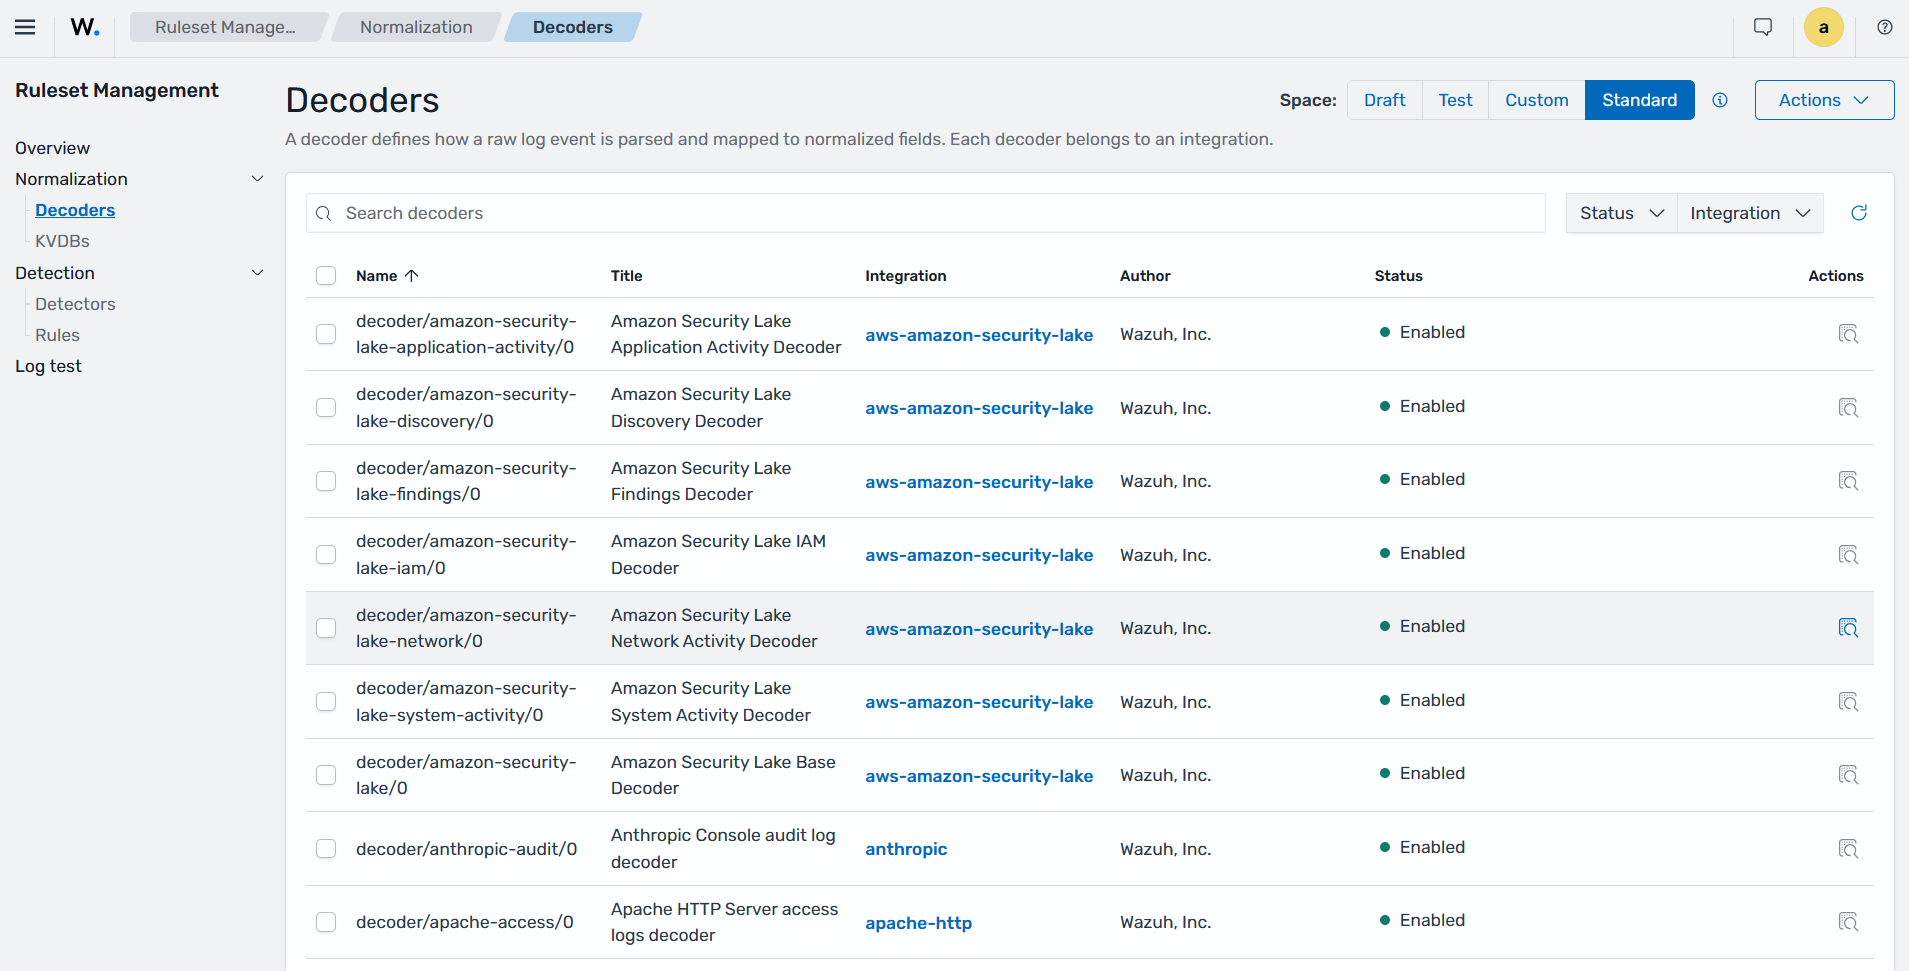1909x971 pixels.
Task: Open the apache-http integration link
Action: (x=918, y=923)
